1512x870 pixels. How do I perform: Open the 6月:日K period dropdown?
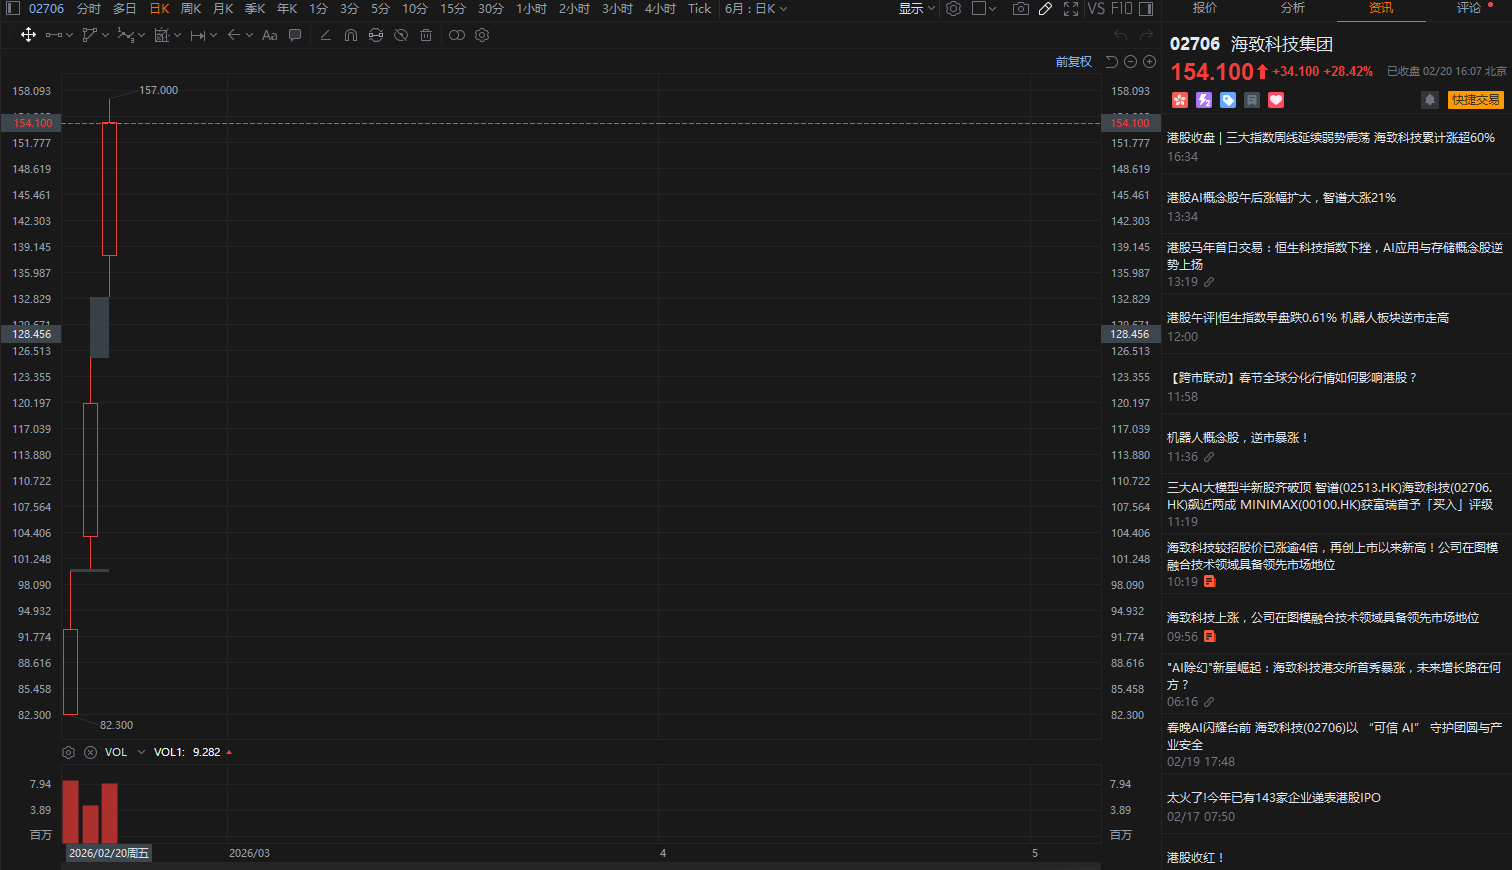click(x=756, y=8)
